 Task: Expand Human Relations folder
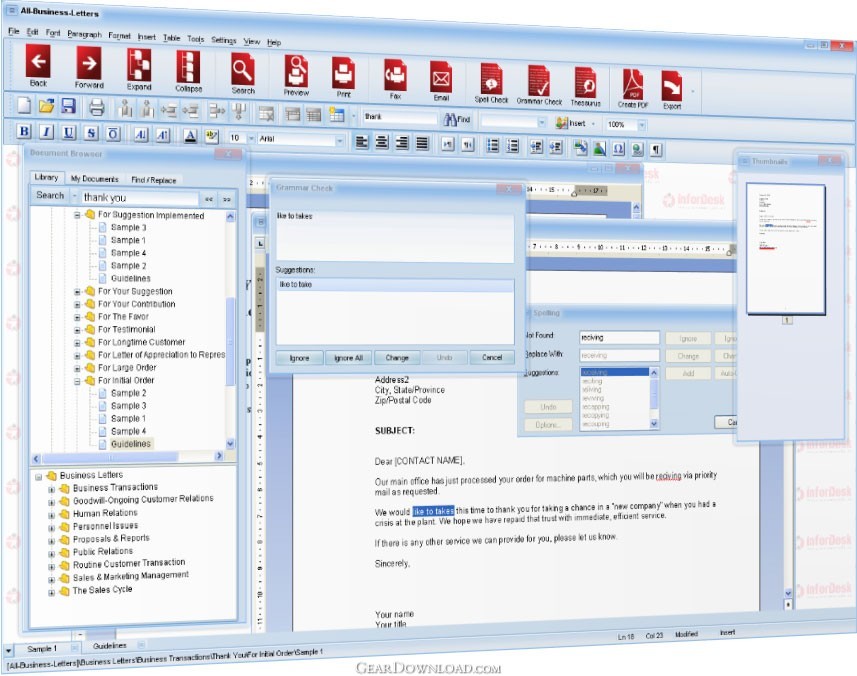tap(51, 515)
